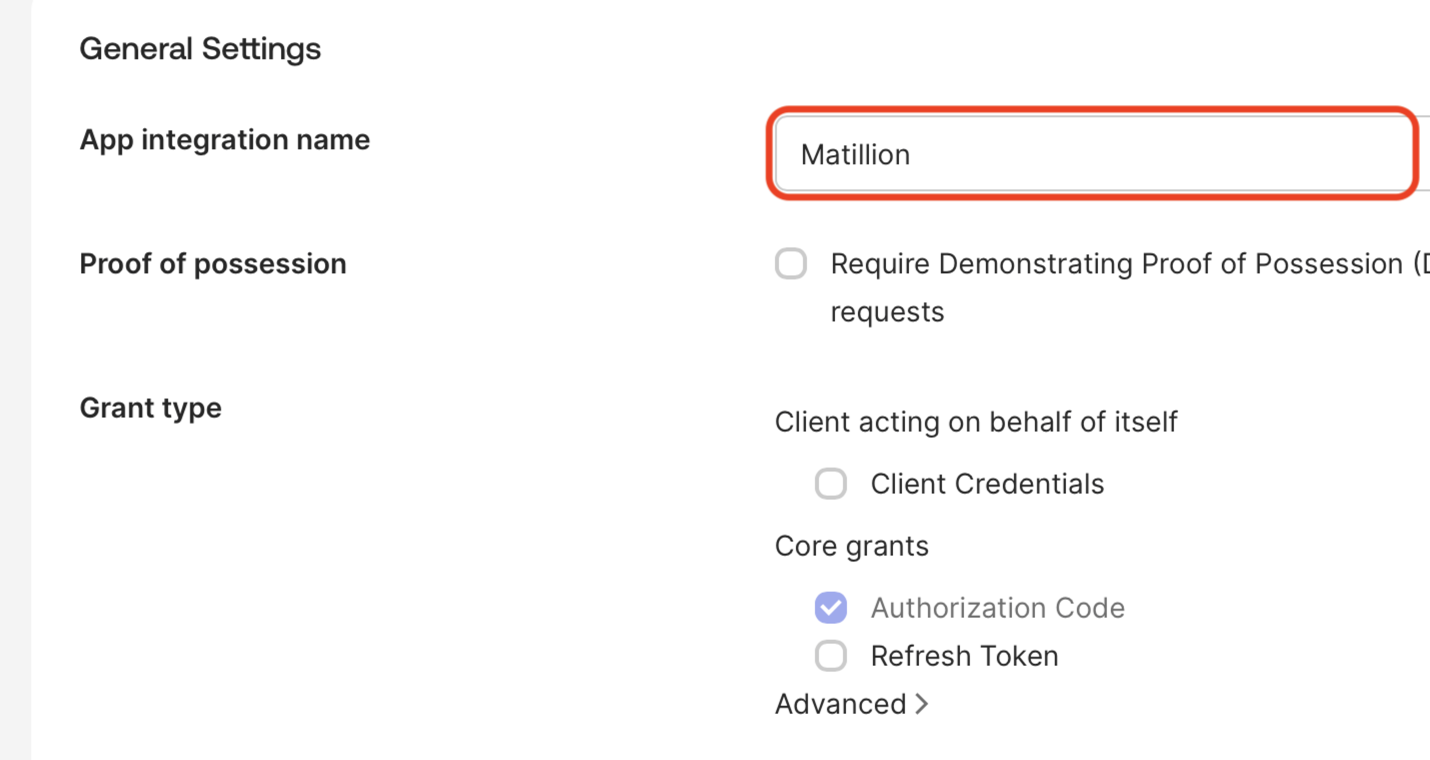Viewport: 1430px width, 760px height.
Task: Click the General Settings heading
Action: 200,48
